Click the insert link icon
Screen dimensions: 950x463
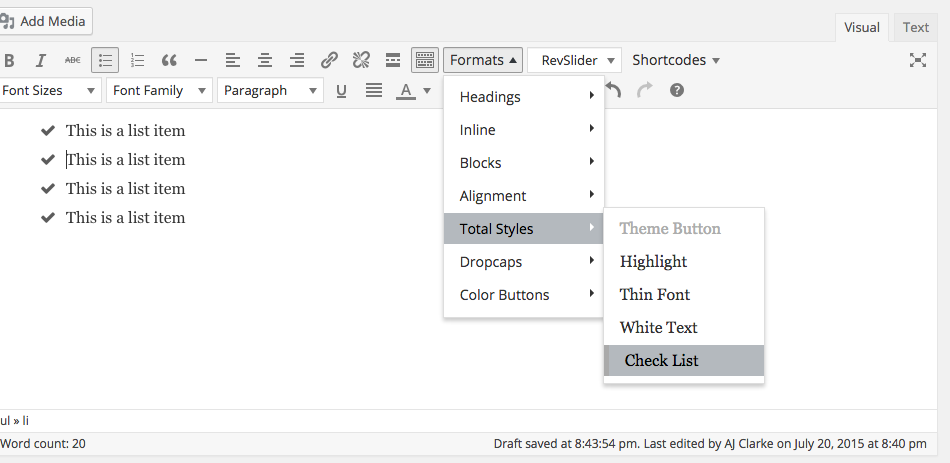pyautogui.click(x=329, y=60)
